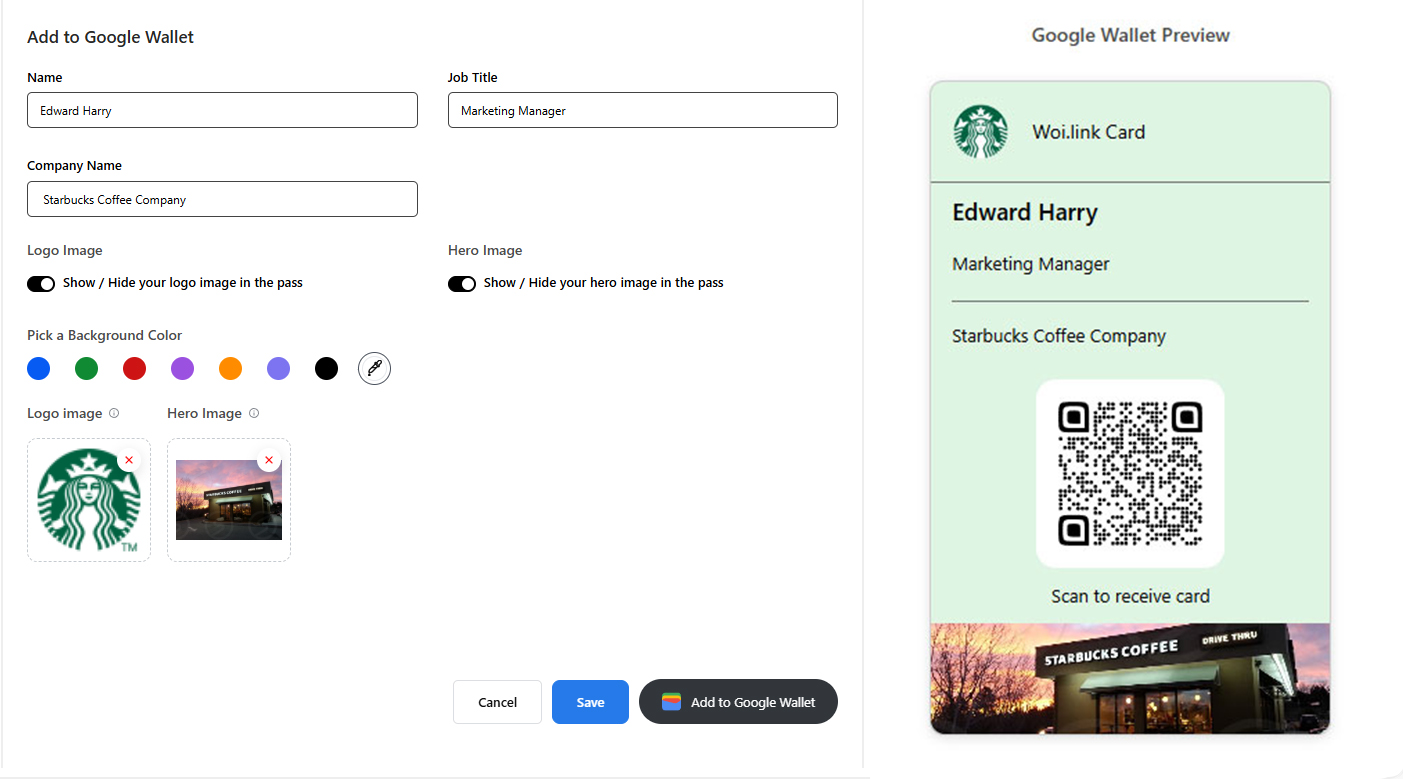Choose the red background color
The height and width of the screenshot is (779, 1403).
pyautogui.click(x=134, y=369)
